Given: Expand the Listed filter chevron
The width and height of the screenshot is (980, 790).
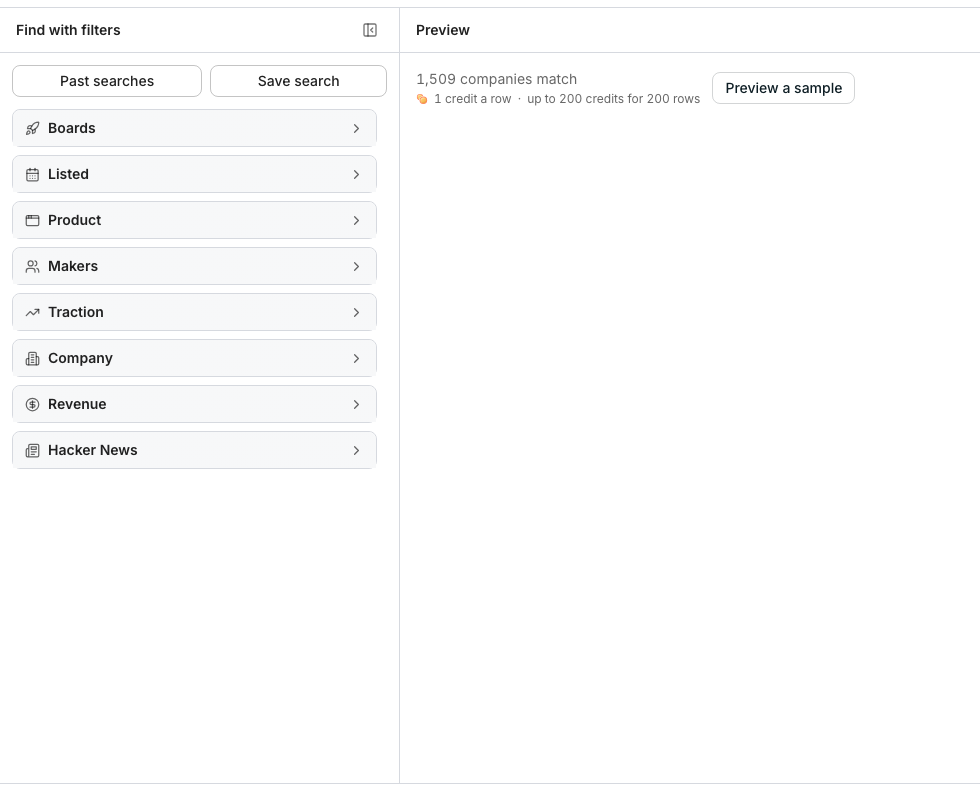Looking at the screenshot, I should pos(356,174).
